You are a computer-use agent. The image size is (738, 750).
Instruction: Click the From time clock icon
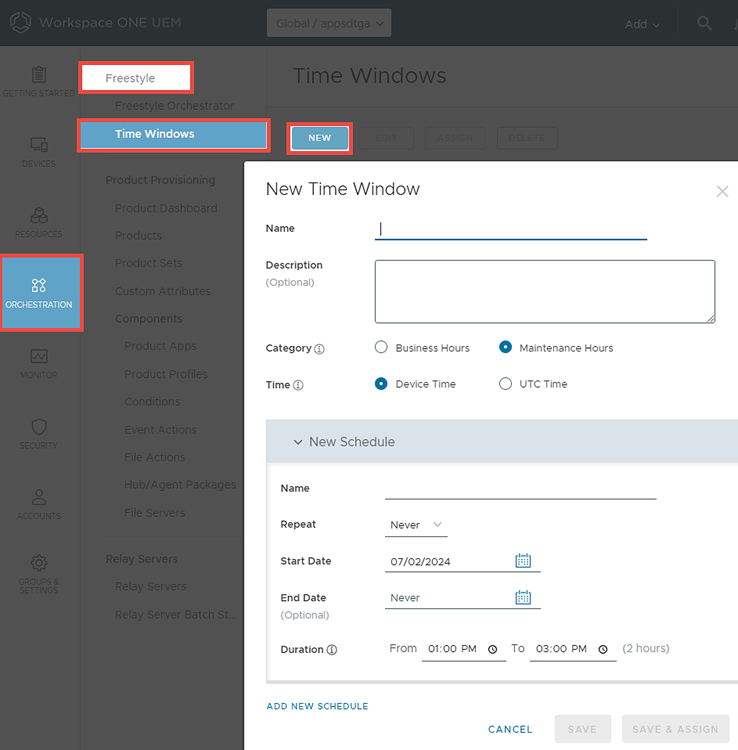[x=493, y=650]
